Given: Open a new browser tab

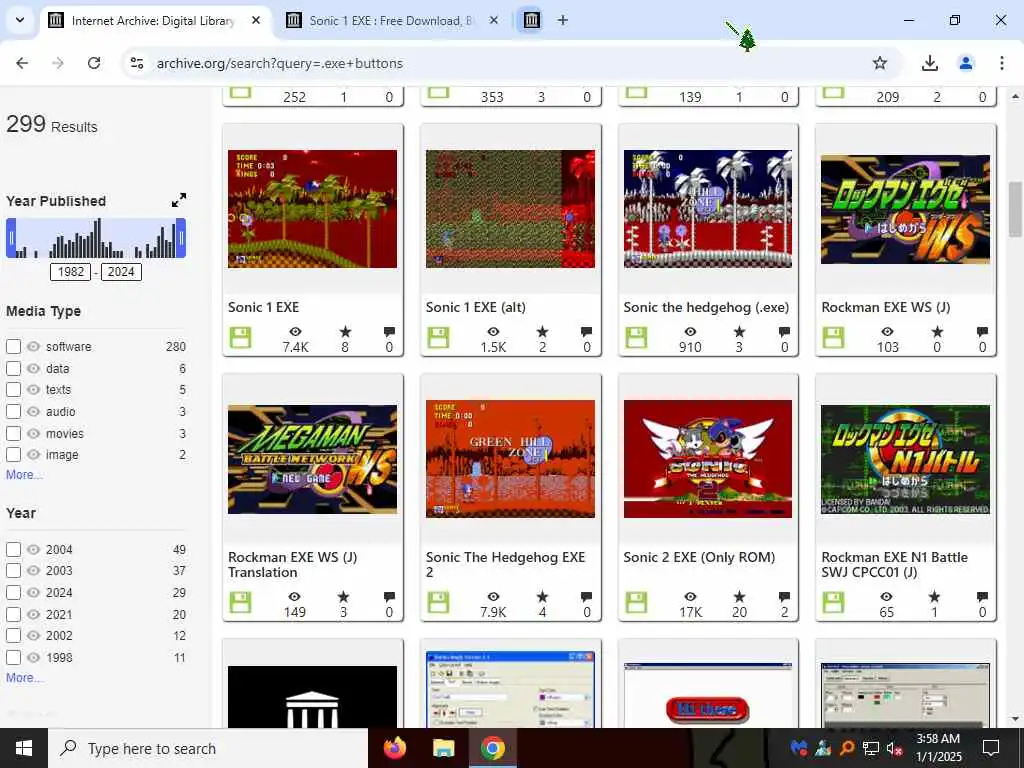Looking at the screenshot, I should (x=562, y=20).
